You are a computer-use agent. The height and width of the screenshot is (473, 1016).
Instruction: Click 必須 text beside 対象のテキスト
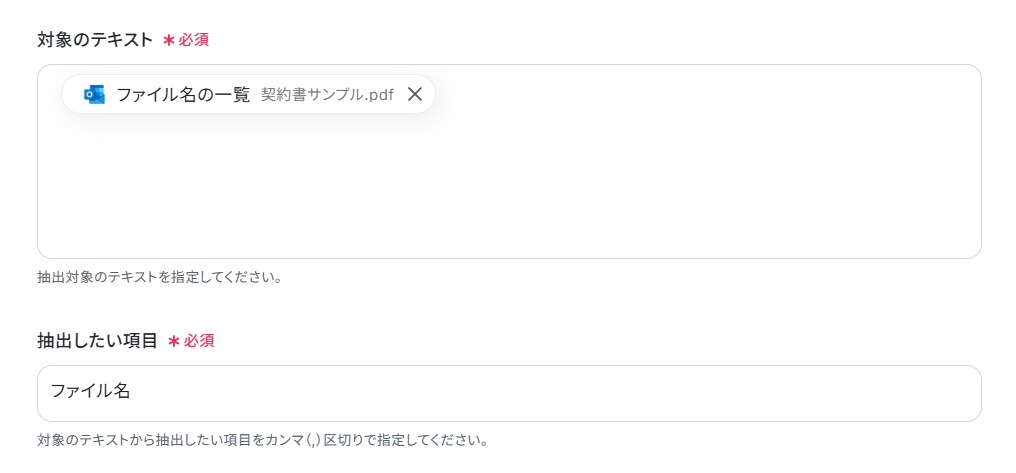click(x=194, y=40)
